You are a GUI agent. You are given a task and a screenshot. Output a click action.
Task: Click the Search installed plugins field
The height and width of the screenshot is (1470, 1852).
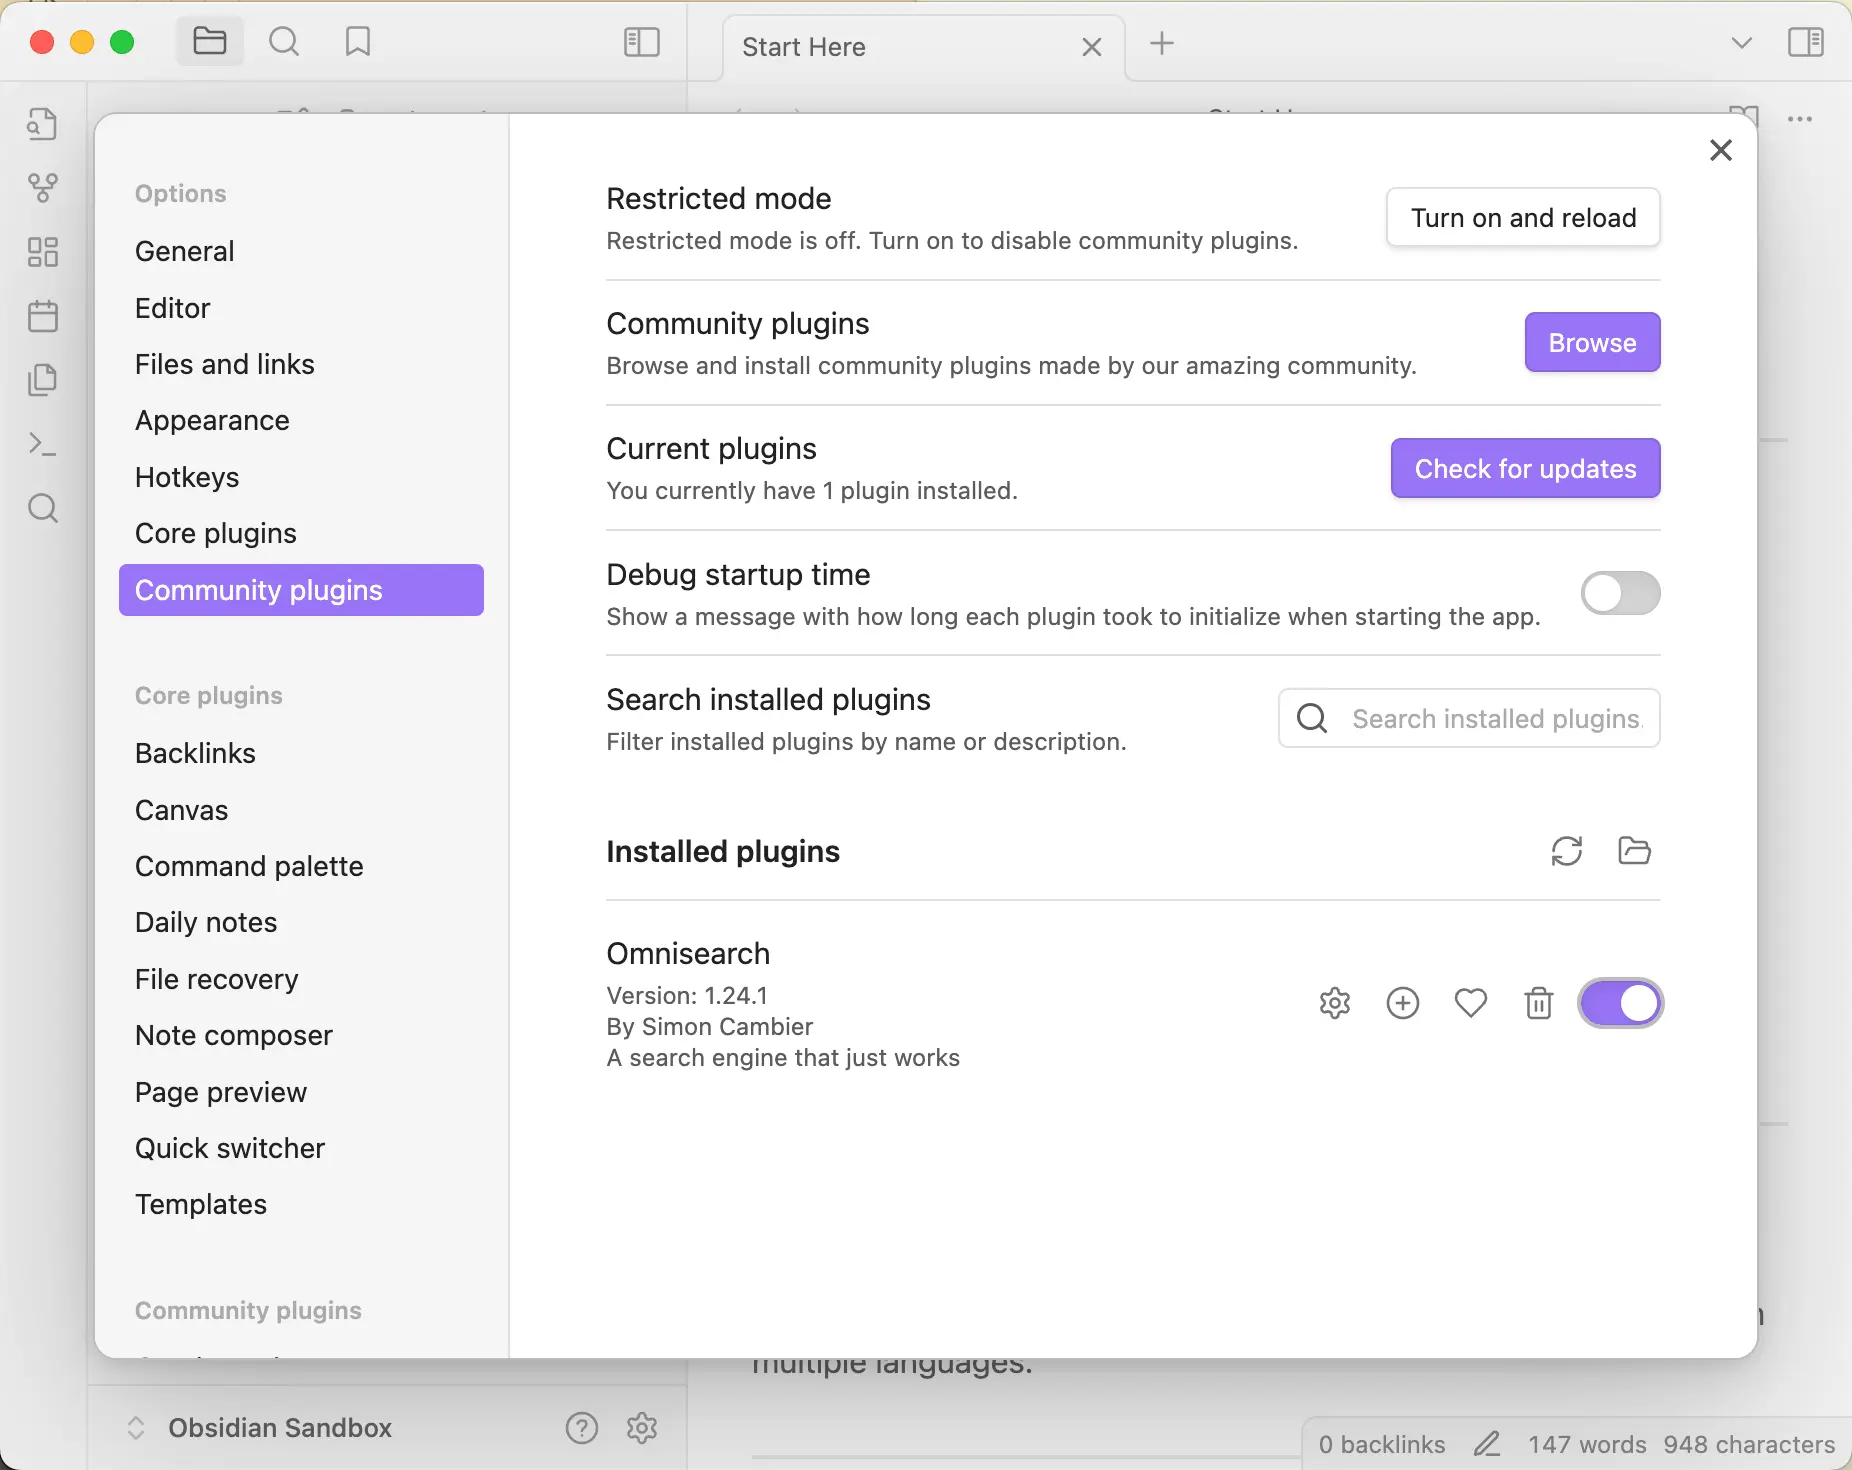click(x=1495, y=719)
